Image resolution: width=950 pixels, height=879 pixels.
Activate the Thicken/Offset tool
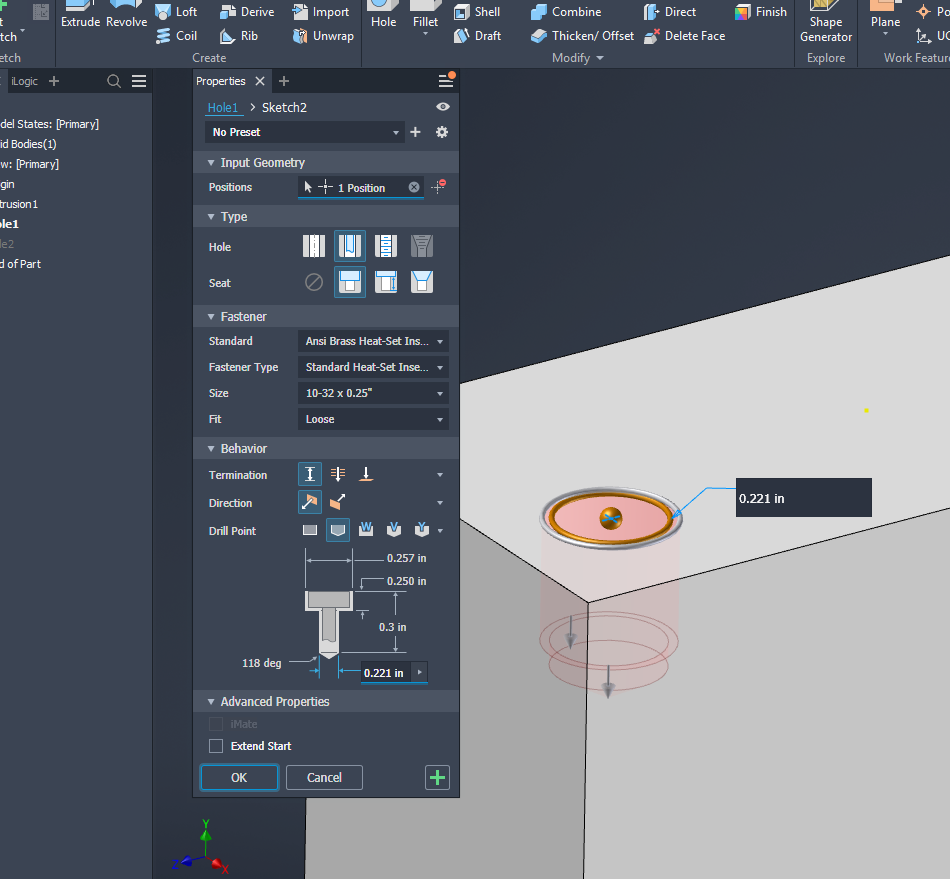coord(582,36)
